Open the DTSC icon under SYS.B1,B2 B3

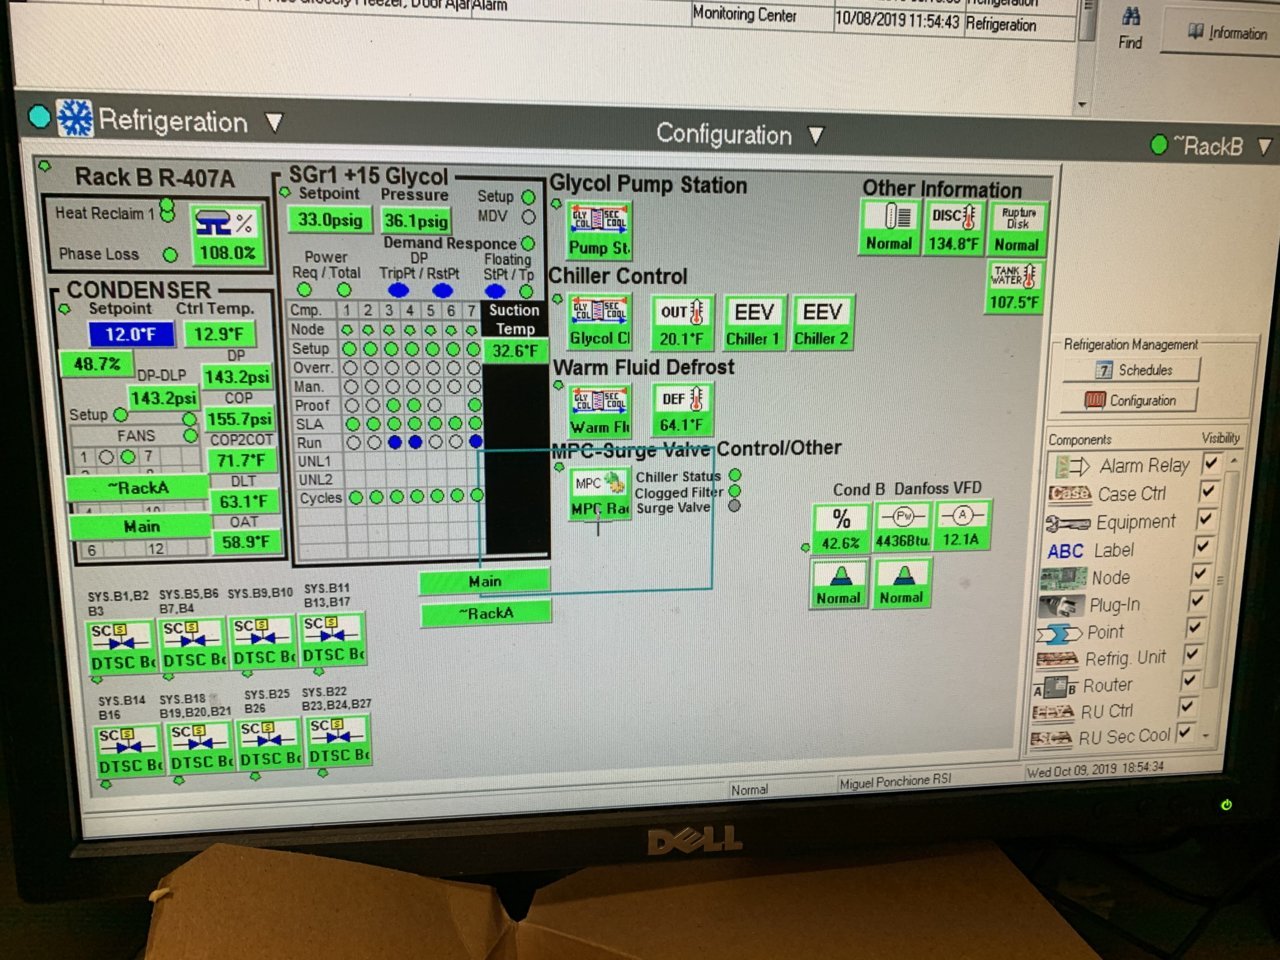[122, 647]
